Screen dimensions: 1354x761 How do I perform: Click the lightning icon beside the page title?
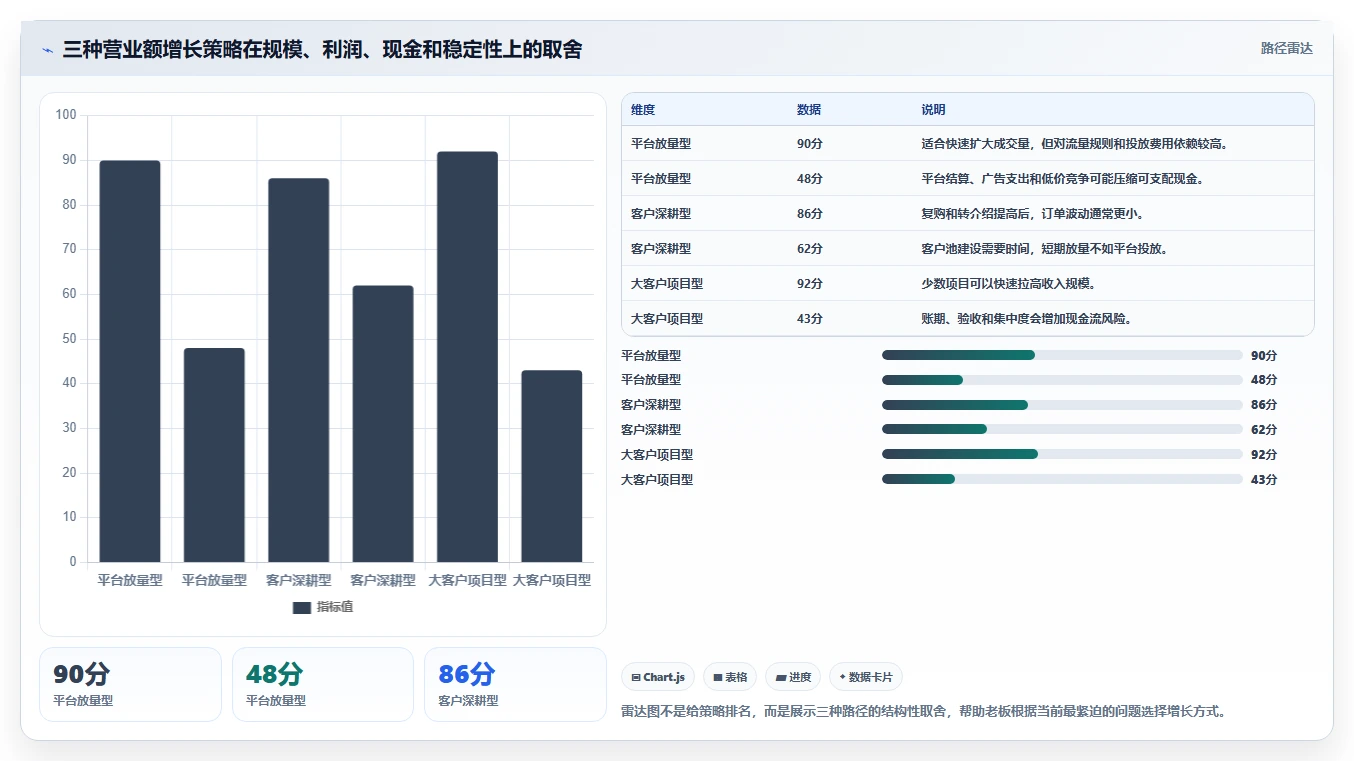pyautogui.click(x=47, y=49)
